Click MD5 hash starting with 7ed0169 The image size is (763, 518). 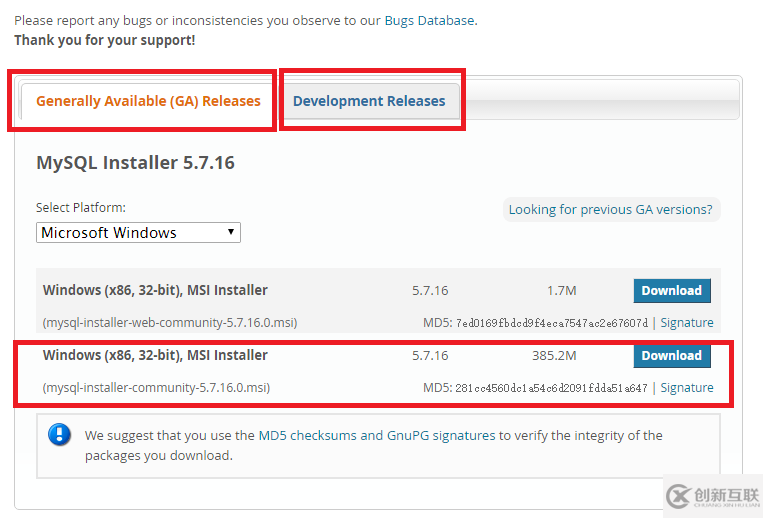click(552, 323)
